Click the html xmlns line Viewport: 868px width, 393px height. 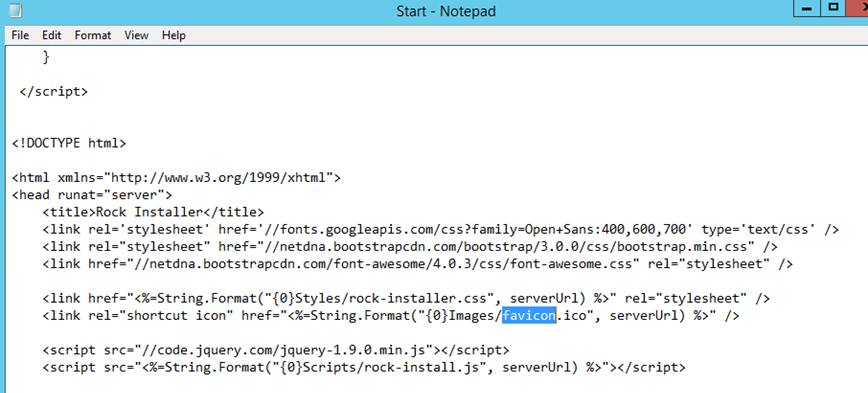(x=176, y=178)
